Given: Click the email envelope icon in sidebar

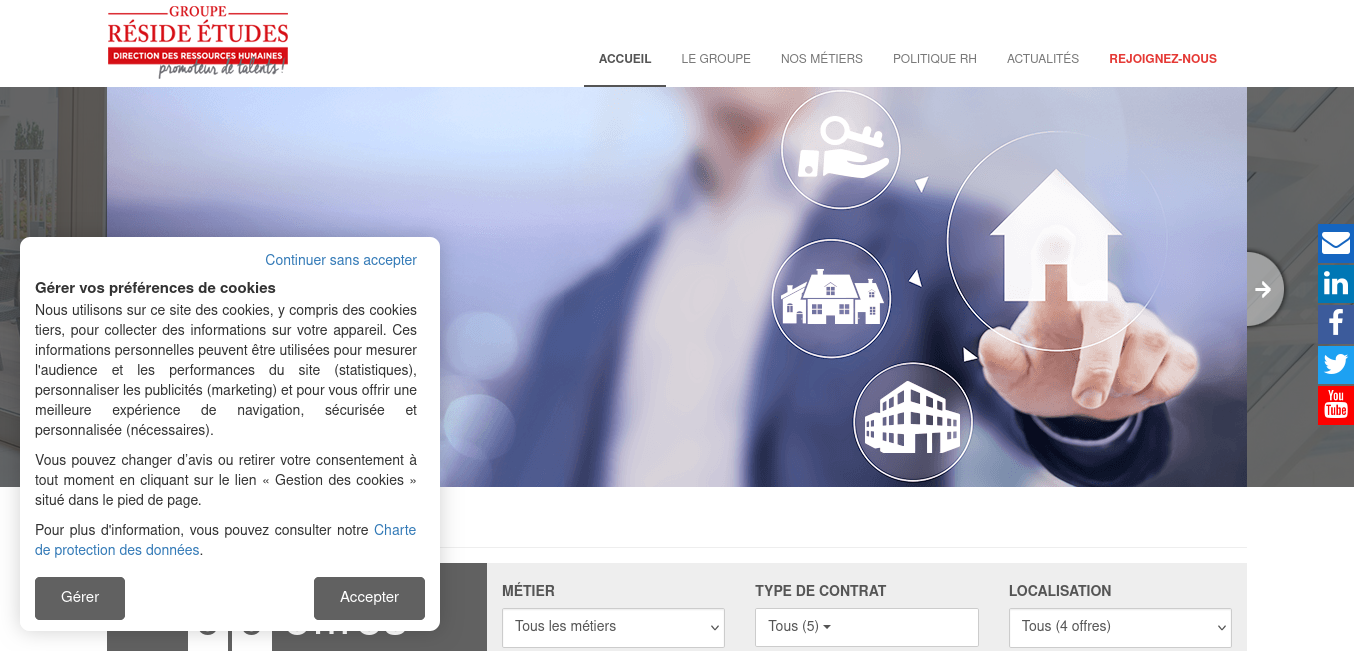Looking at the screenshot, I should pos(1336,243).
